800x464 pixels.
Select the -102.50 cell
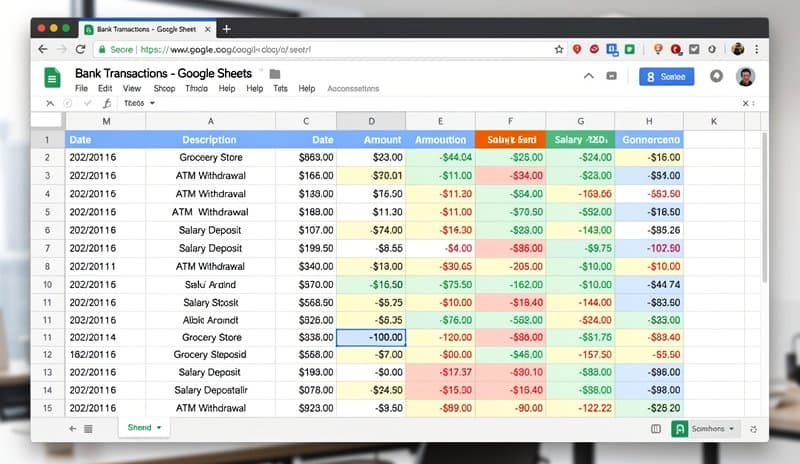click(649, 248)
